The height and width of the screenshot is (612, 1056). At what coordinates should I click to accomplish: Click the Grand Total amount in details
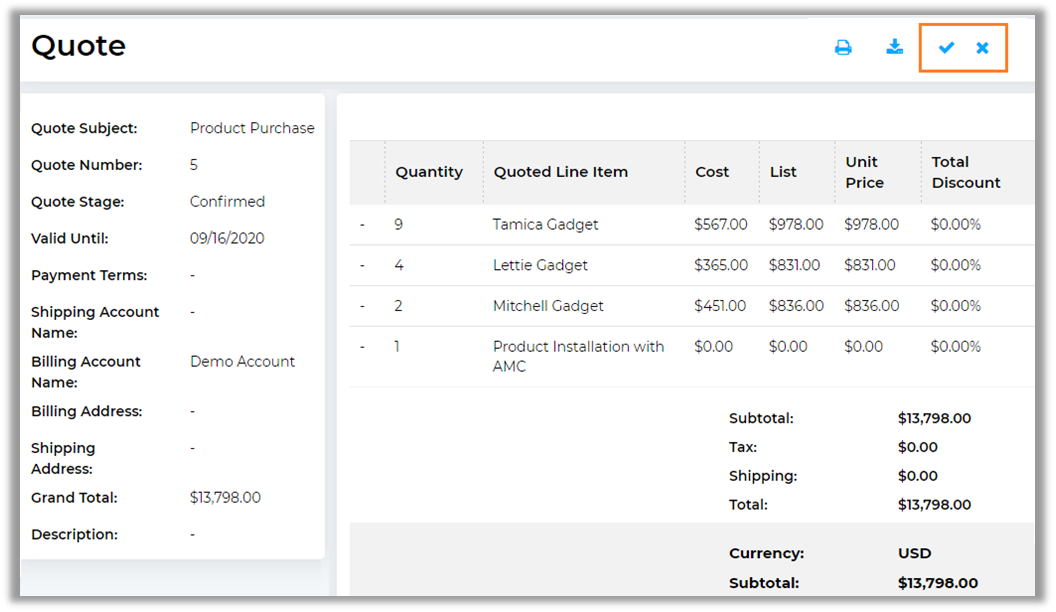[x=225, y=498]
